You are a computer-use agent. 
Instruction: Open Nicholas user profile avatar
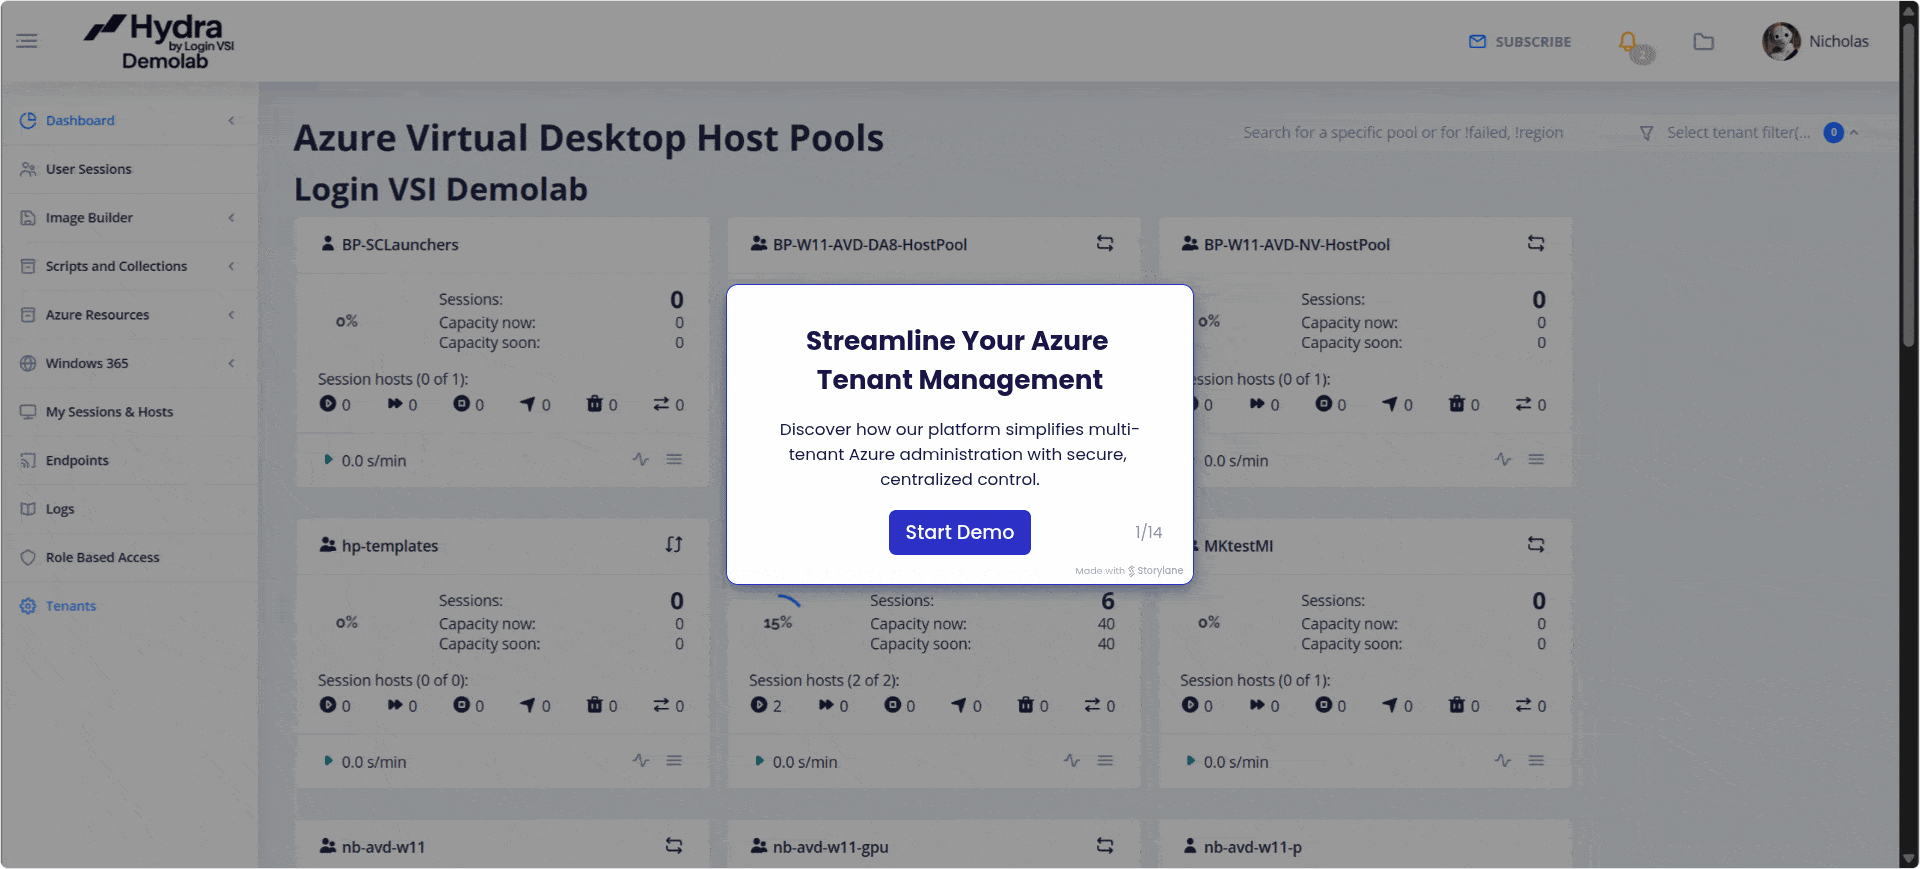point(1780,42)
